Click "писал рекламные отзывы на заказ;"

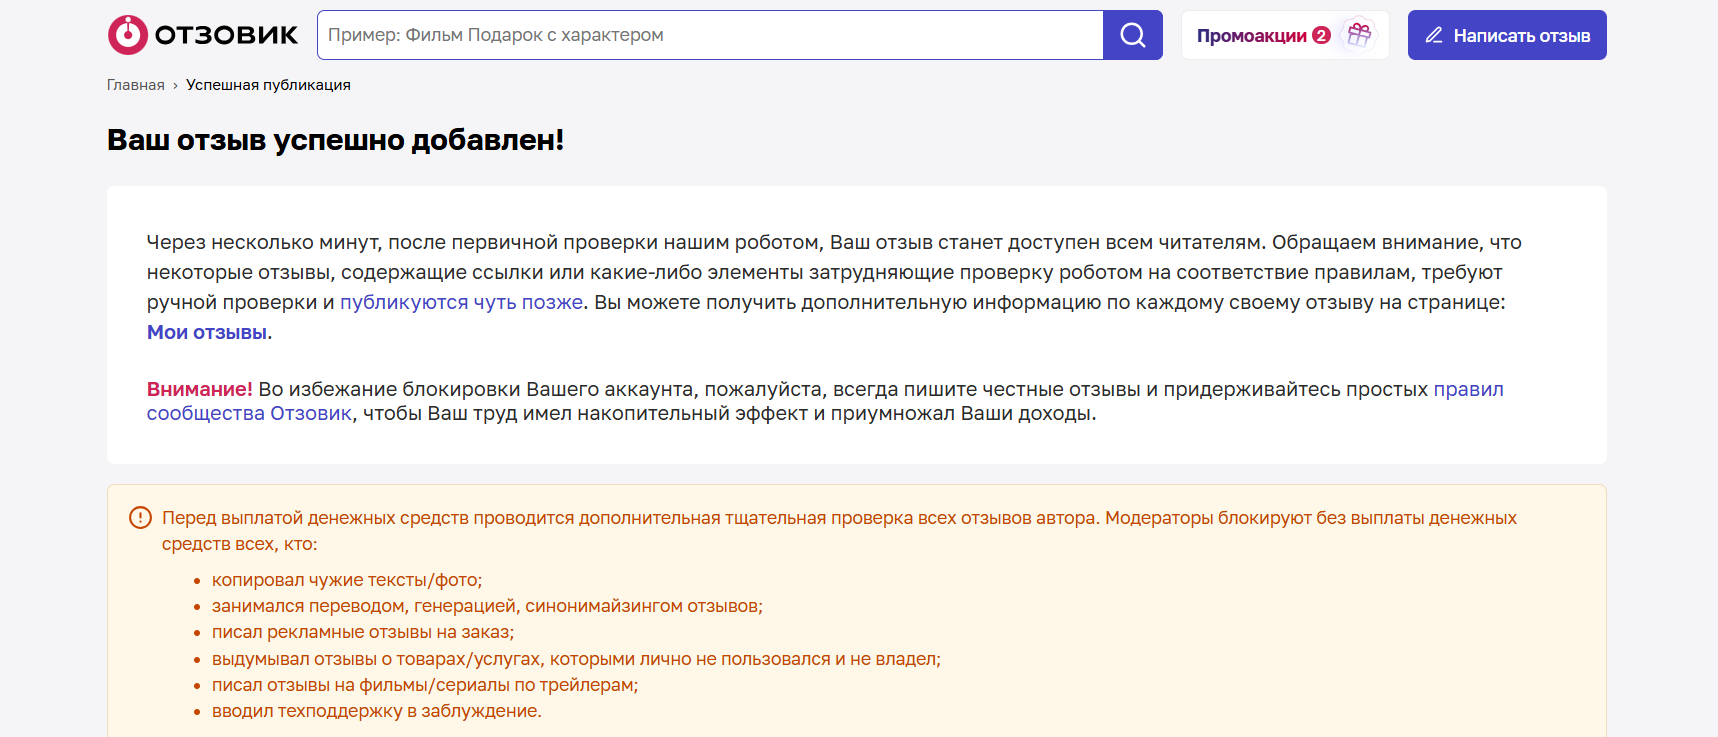click(x=363, y=632)
